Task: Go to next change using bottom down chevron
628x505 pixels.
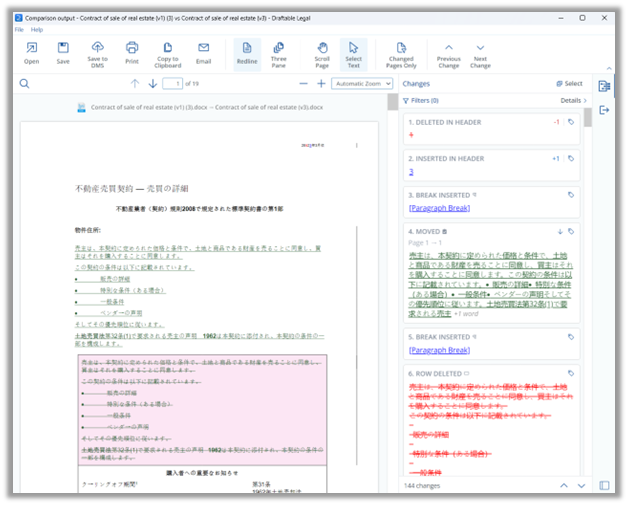Action: [x=582, y=485]
